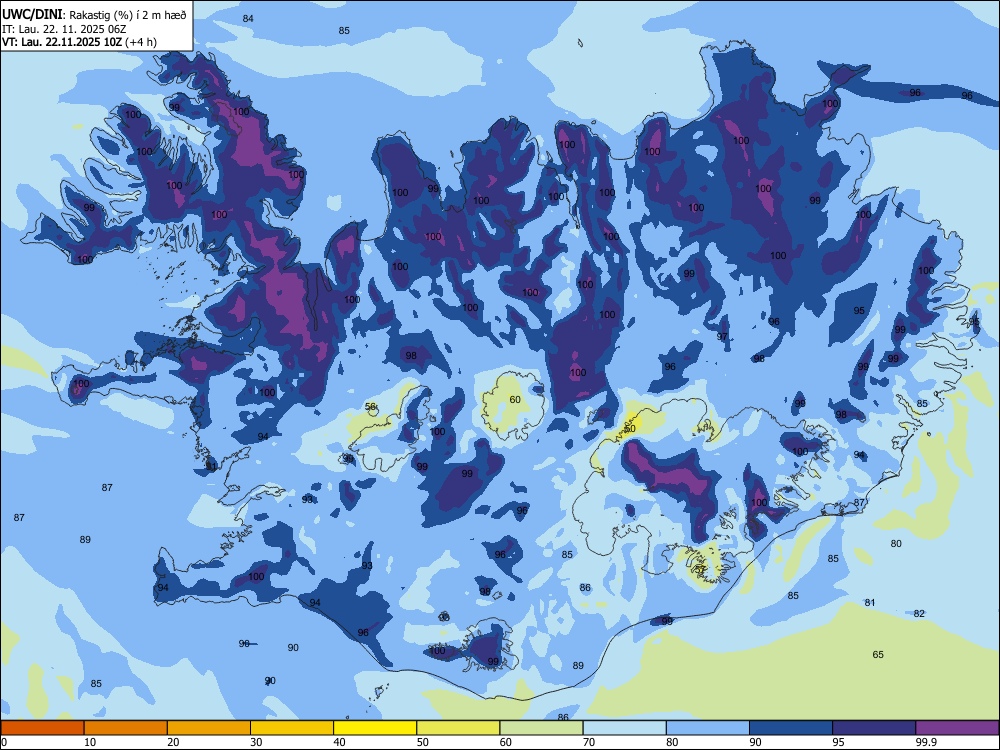Choose the amber 30–40 legend swatch

(292, 728)
